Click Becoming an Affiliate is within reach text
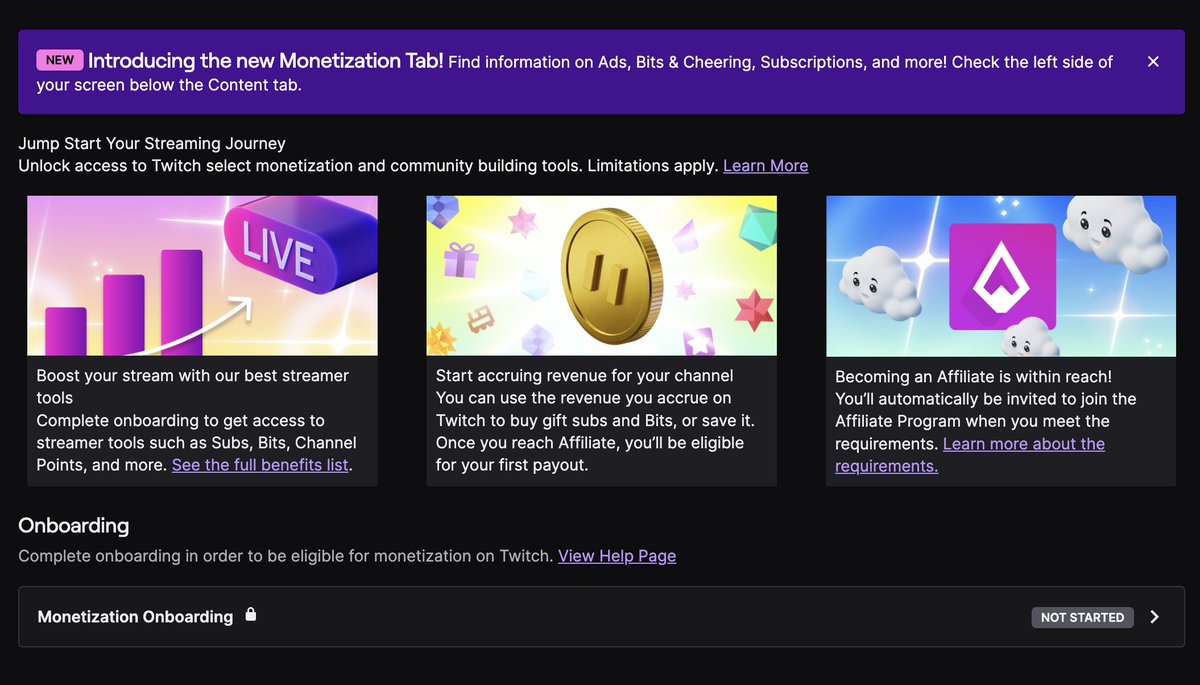This screenshot has width=1200, height=685. 973,377
